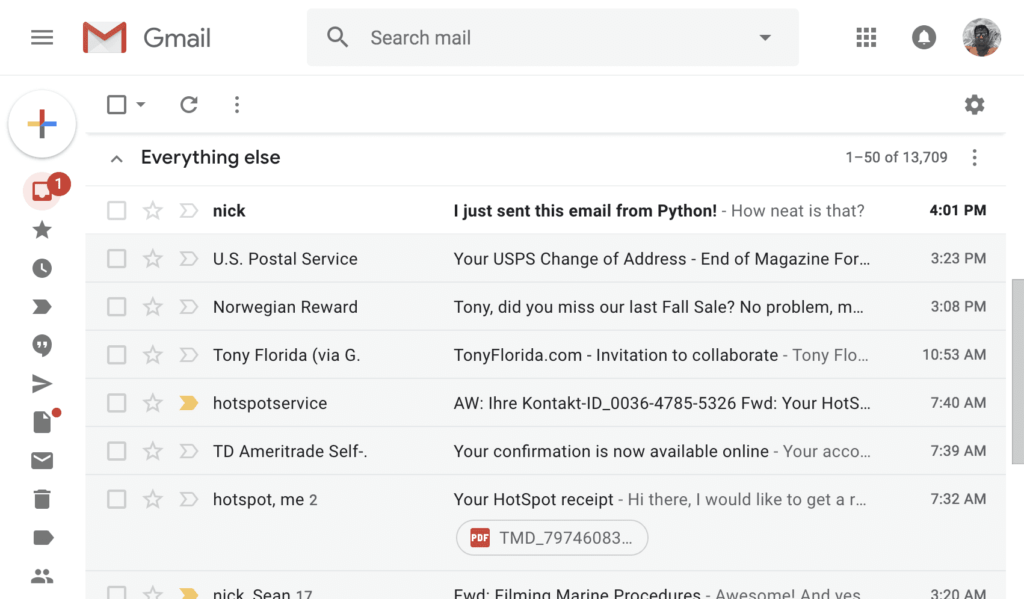Expand the search options dropdown arrow

point(765,37)
